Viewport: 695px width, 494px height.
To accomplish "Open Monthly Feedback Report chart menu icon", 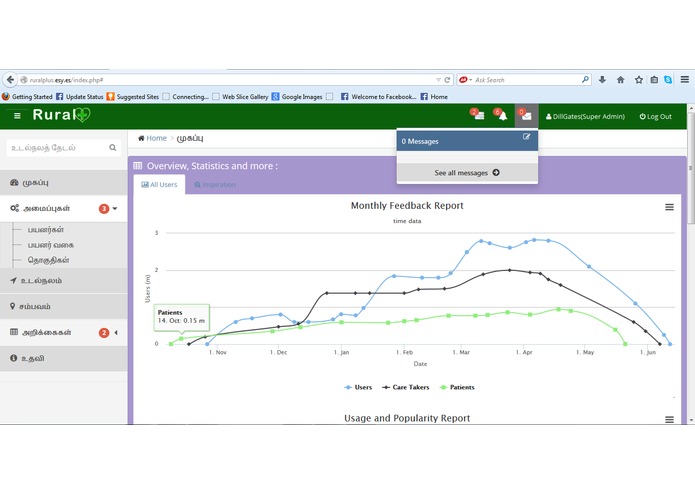I will 669,207.
